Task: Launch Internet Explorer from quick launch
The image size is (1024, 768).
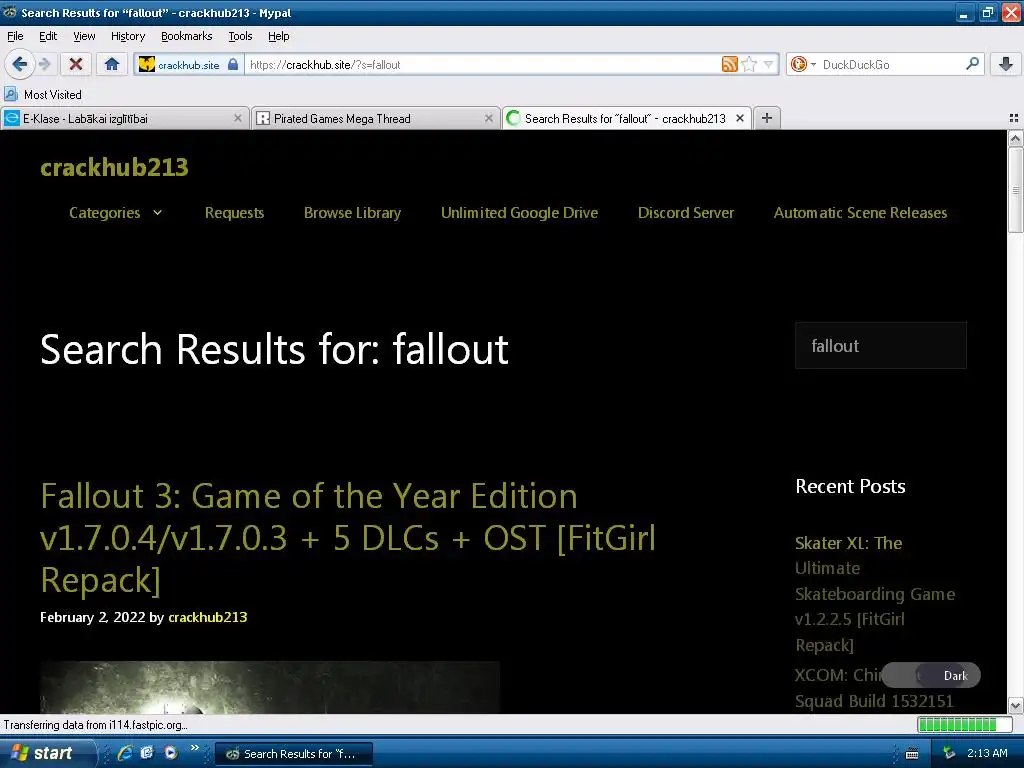Action: (x=124, y=753)
